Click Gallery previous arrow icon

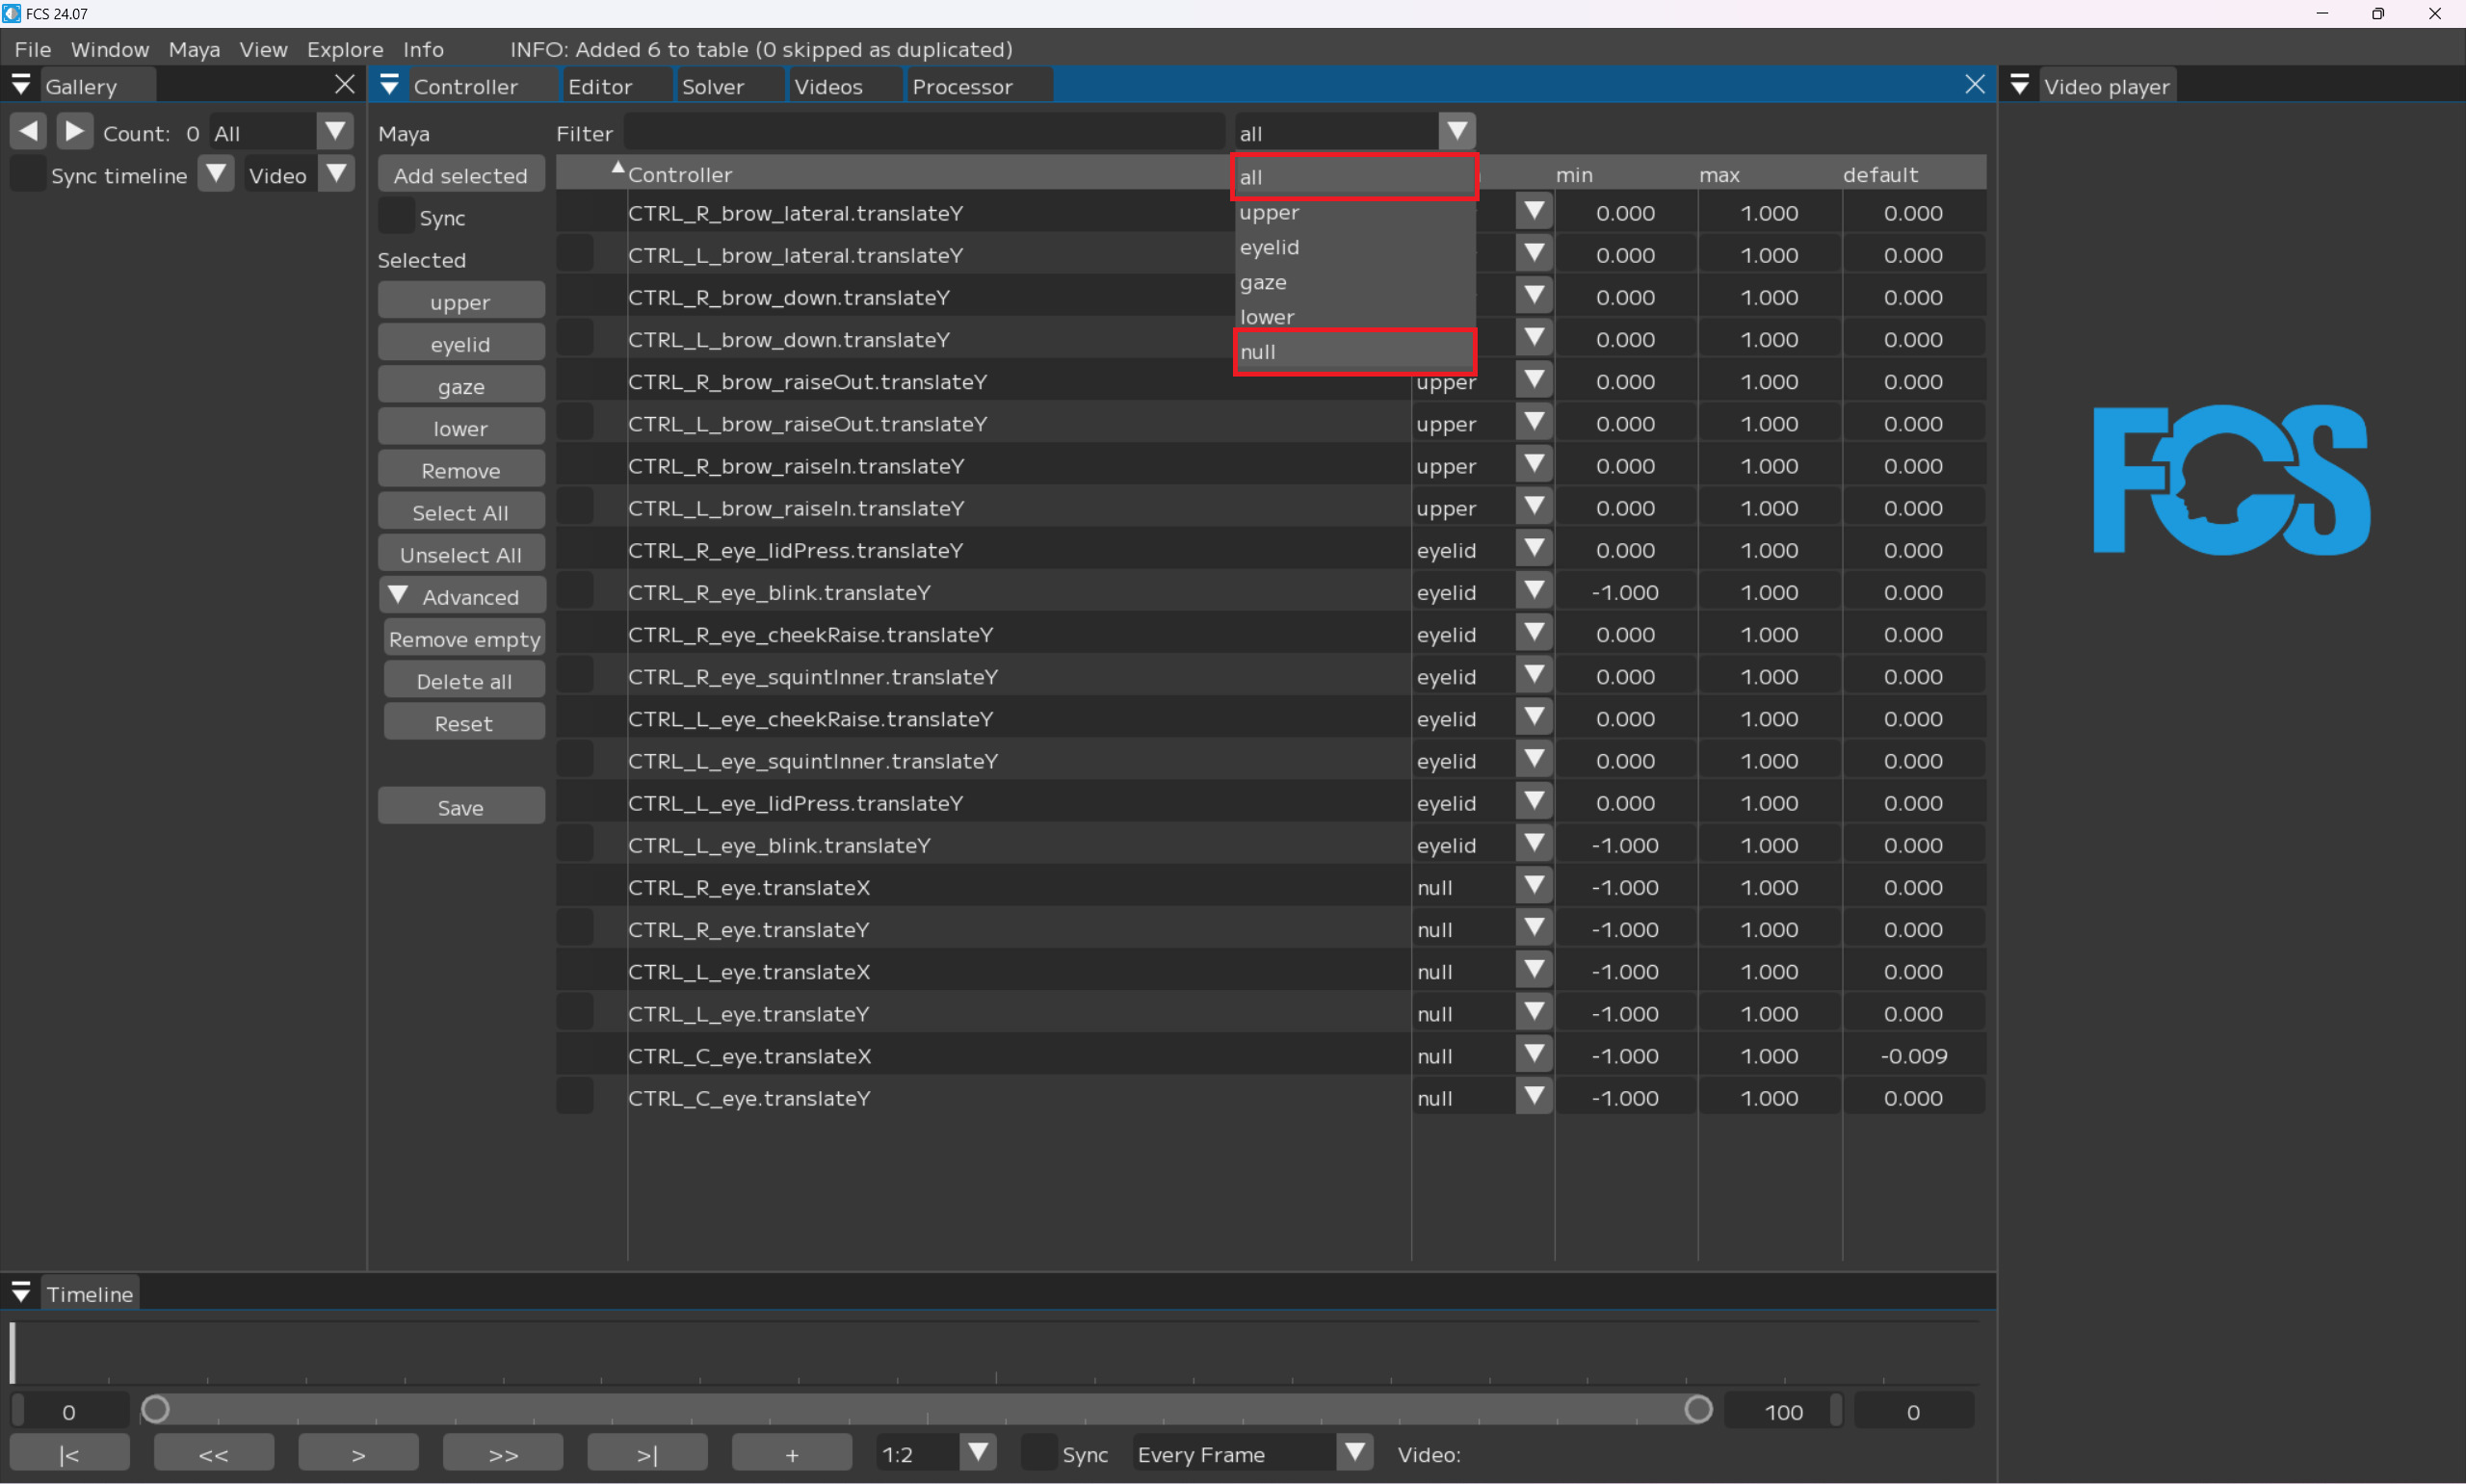tap(28, 132)
